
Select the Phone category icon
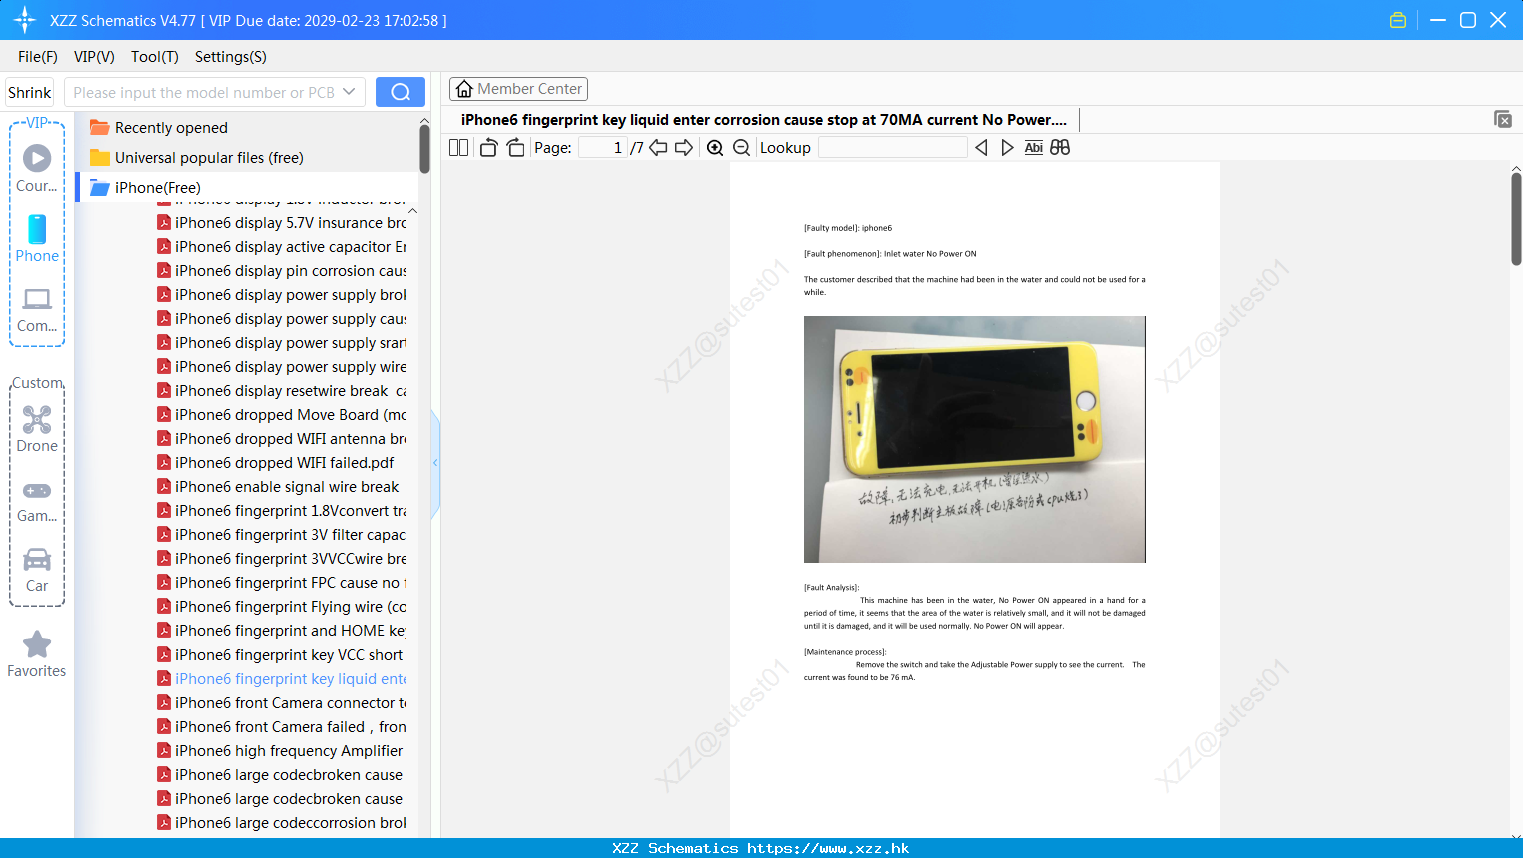point(37,238)
